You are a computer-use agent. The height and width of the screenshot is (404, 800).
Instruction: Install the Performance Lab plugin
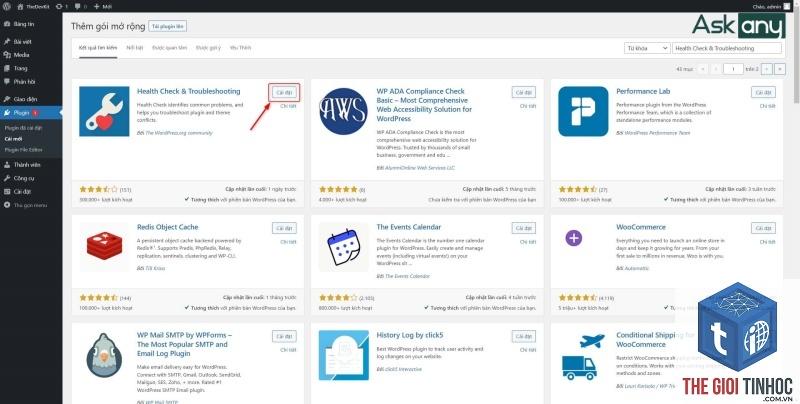tap(763, 92)
